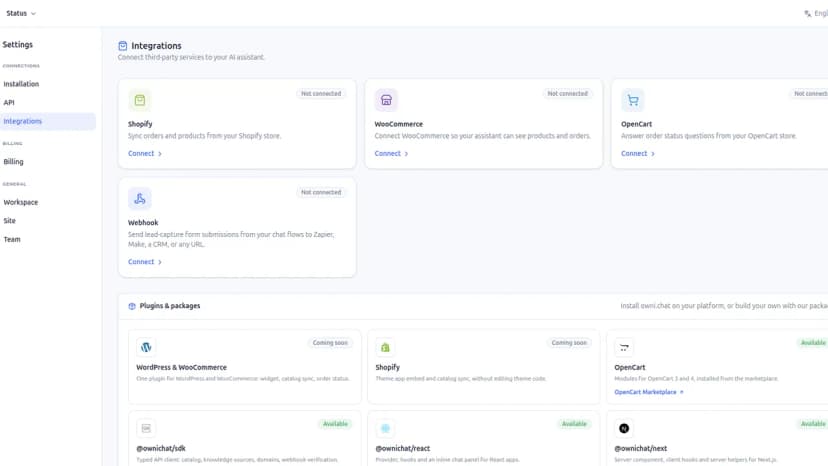The height and width of the screenshot is (466, 828).
Task: Open the language selector at top right
Action: [x=815, y=13]
